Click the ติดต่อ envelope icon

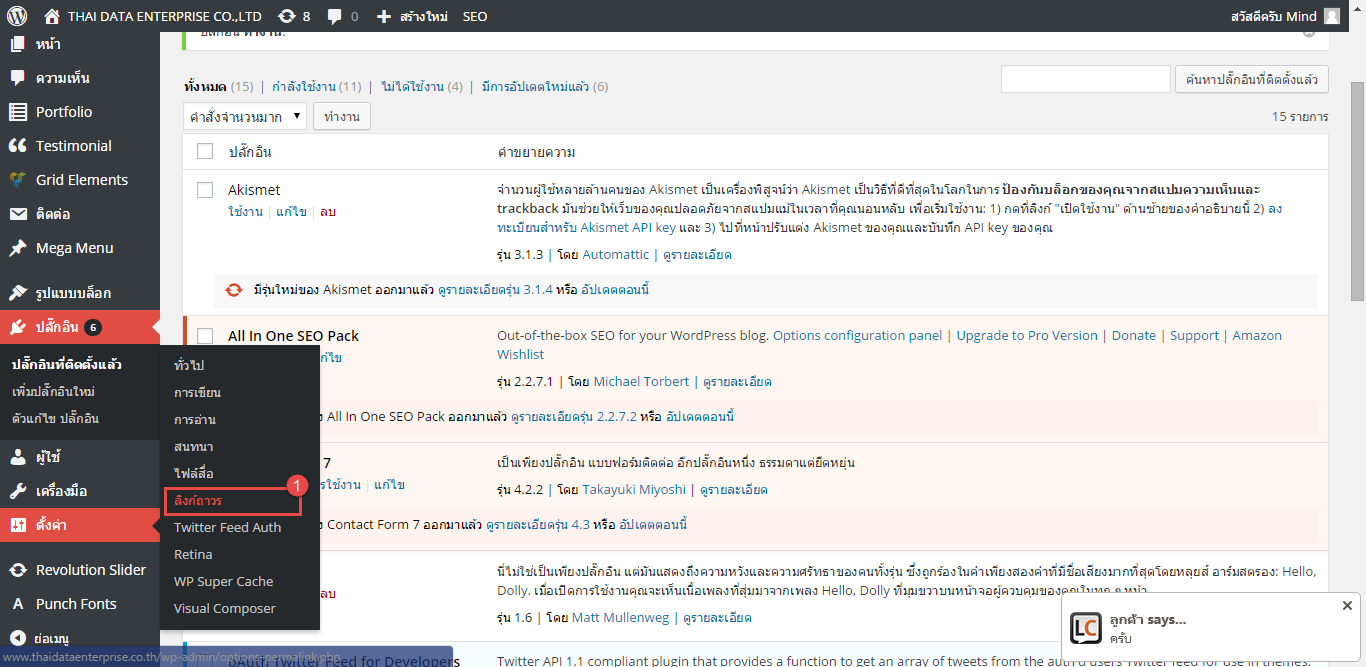click(x=17, y=214)
